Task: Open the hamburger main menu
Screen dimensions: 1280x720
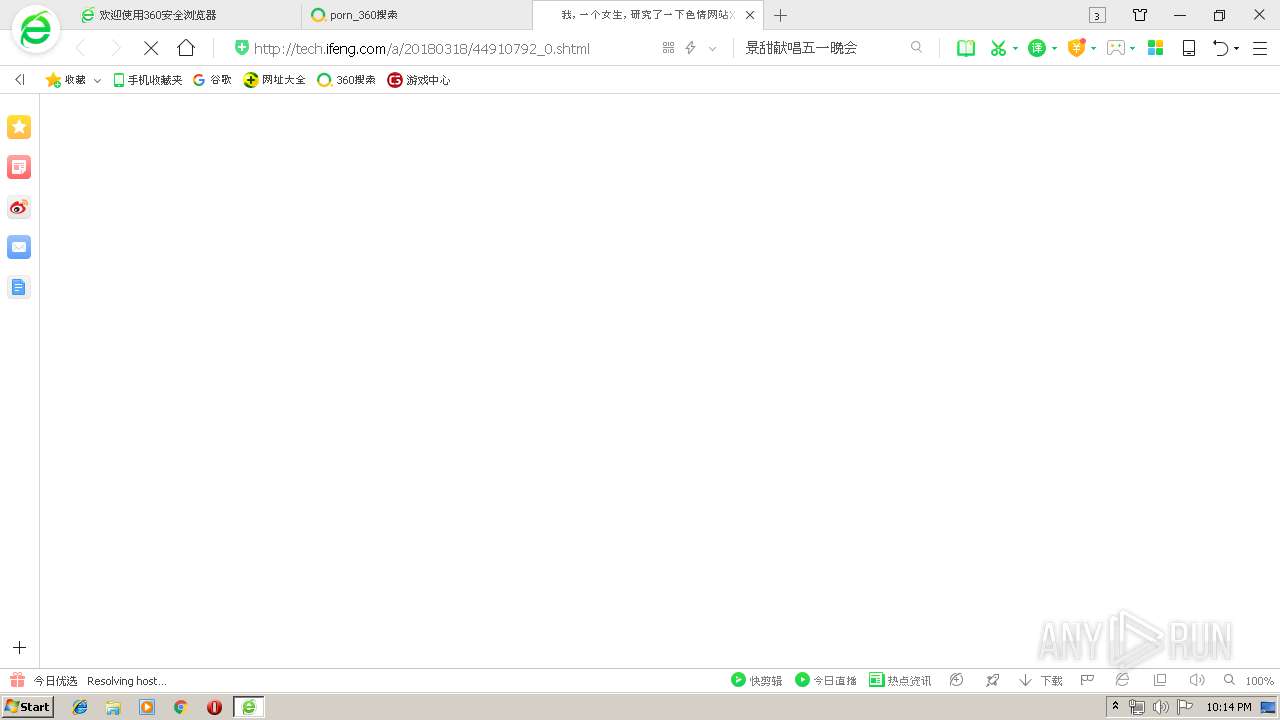Action: [1260, 48]
